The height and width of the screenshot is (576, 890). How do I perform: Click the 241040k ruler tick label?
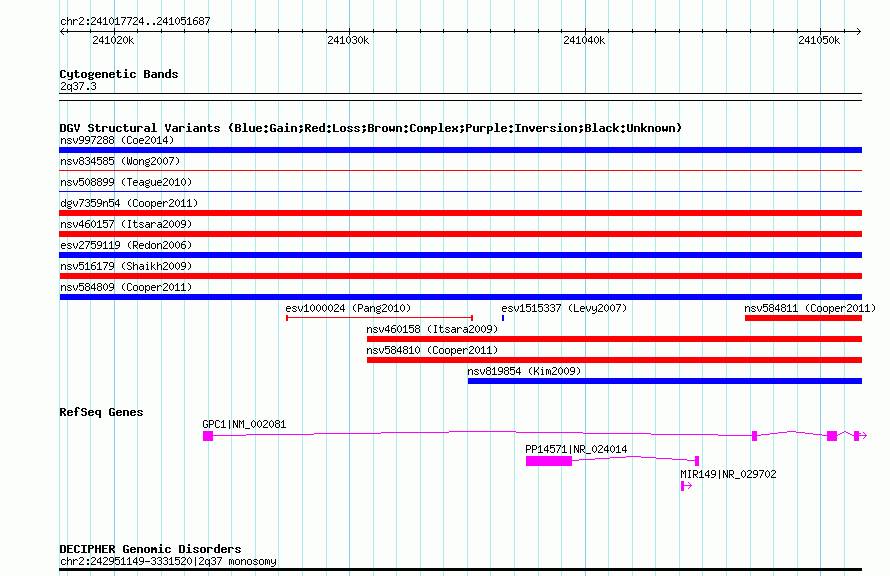(583, 40)
